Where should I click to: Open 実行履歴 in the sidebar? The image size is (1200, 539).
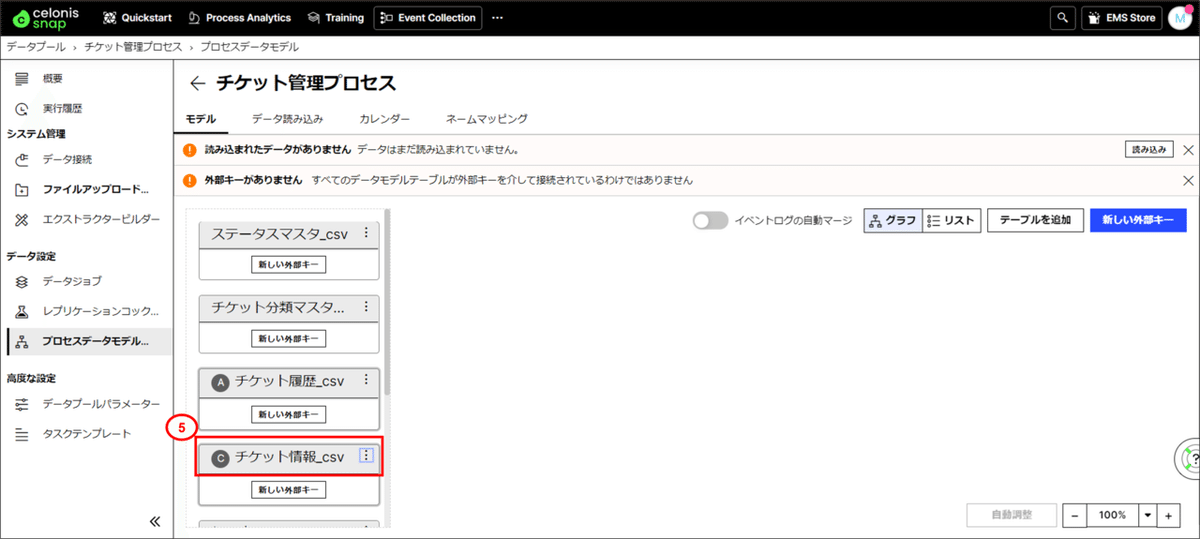[62, 108]
